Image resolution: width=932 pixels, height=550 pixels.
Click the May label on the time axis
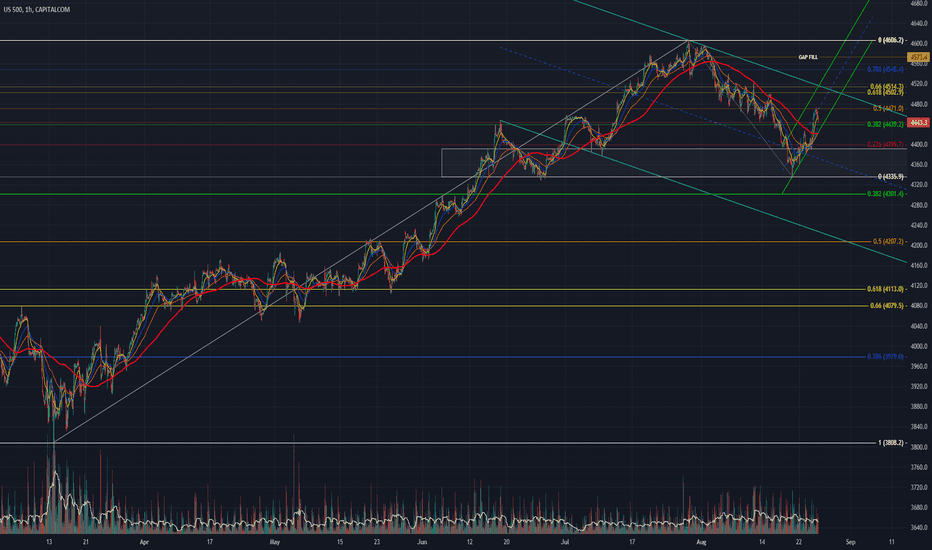(275, 542)
